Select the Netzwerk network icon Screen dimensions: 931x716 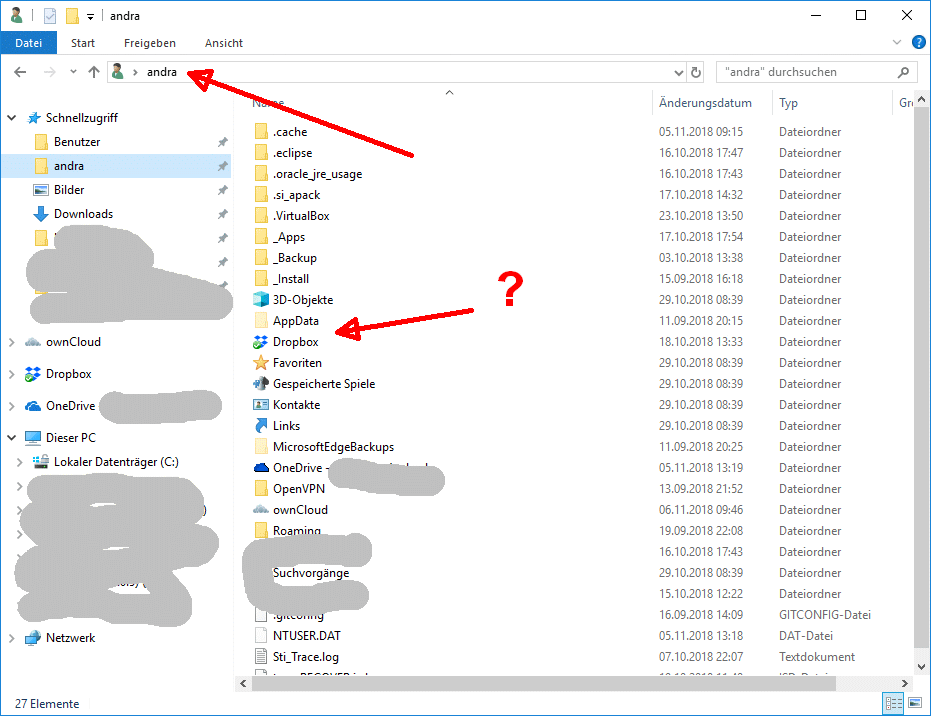33,638
